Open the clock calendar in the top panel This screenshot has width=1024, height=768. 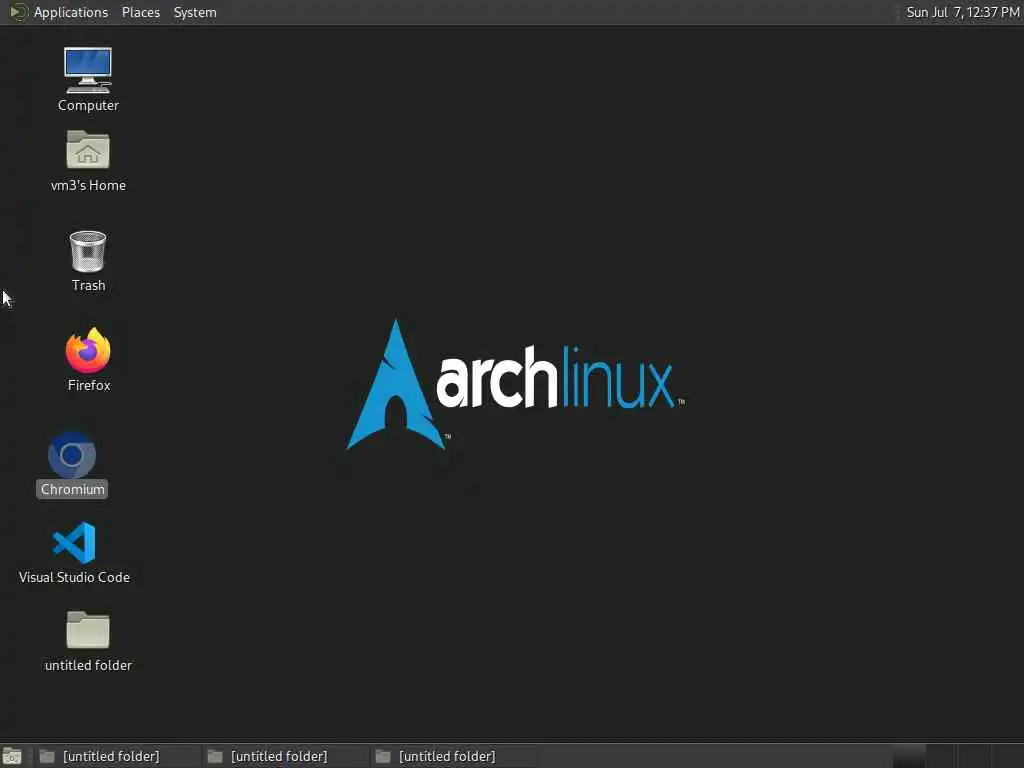962,12
